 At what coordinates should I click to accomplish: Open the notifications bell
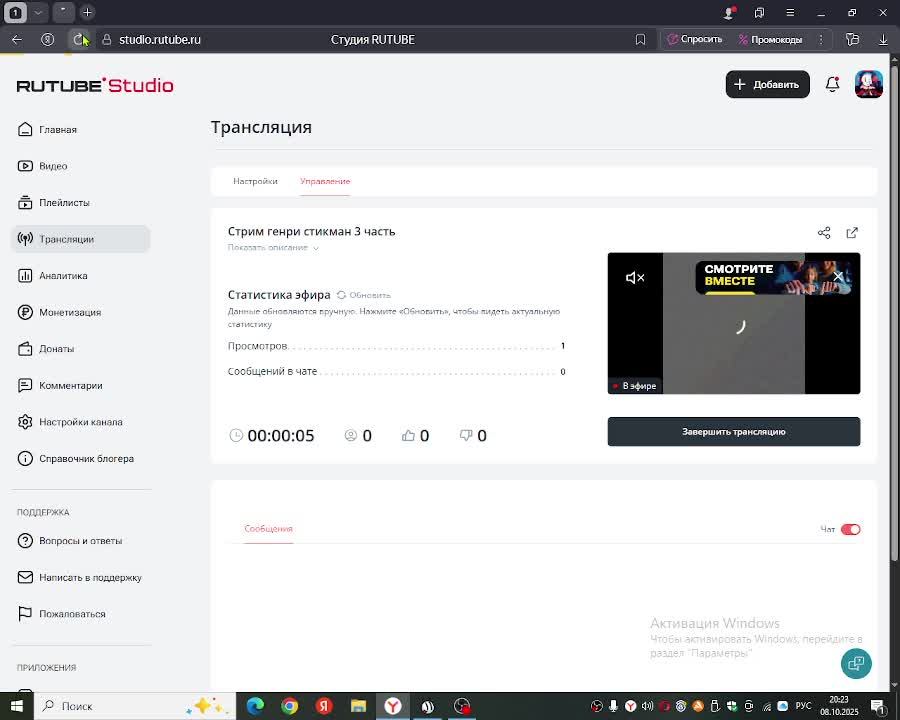click(x=832, y=84)
